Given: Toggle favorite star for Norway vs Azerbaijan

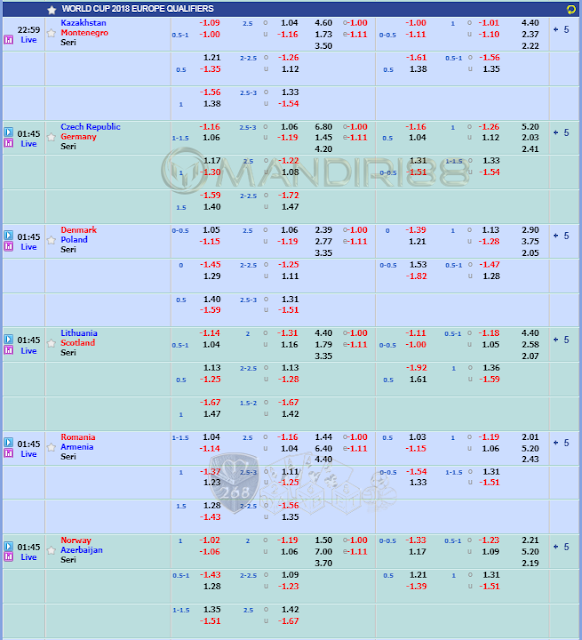Looking at the screenshot, I should pos(51,551).
